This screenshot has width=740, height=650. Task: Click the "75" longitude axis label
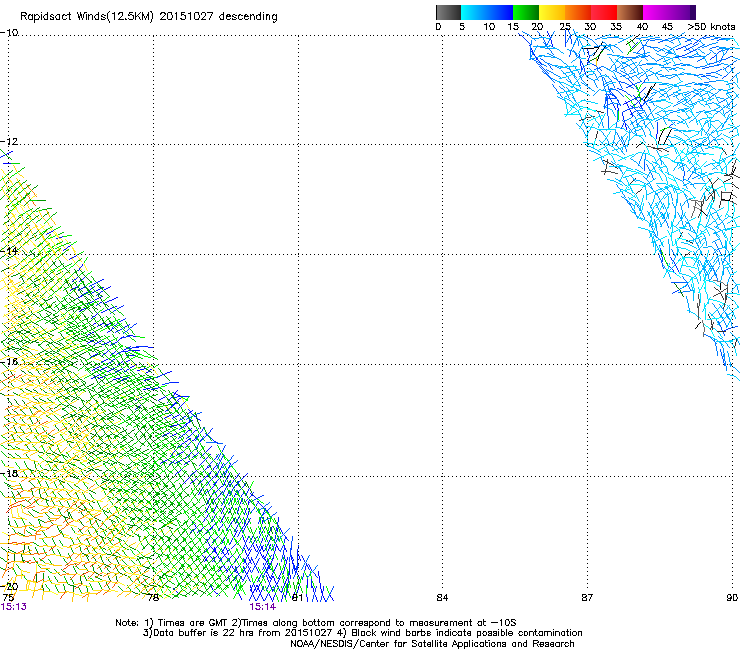(x=8, y=598)
